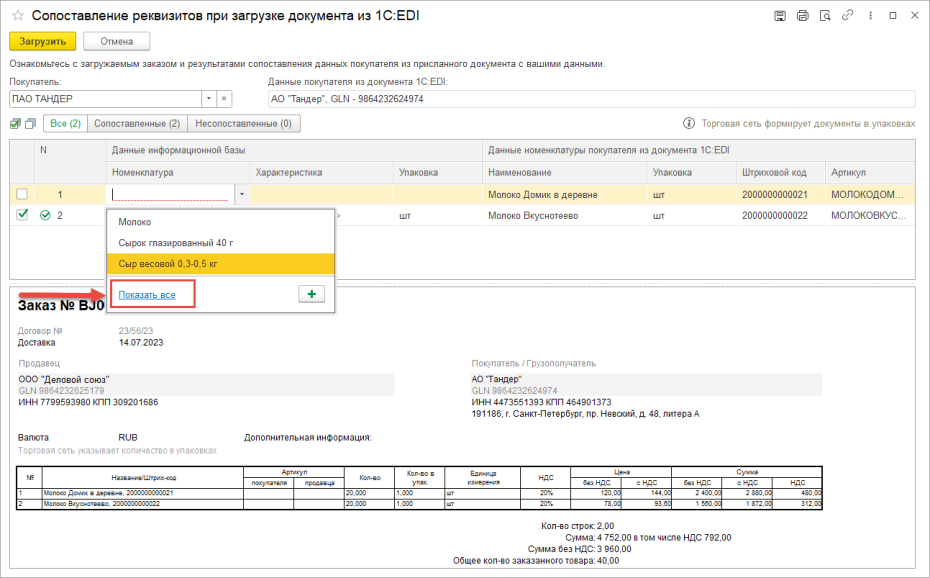
Task: Click the Номенклатура column header
Action: (x=178, y=173)
